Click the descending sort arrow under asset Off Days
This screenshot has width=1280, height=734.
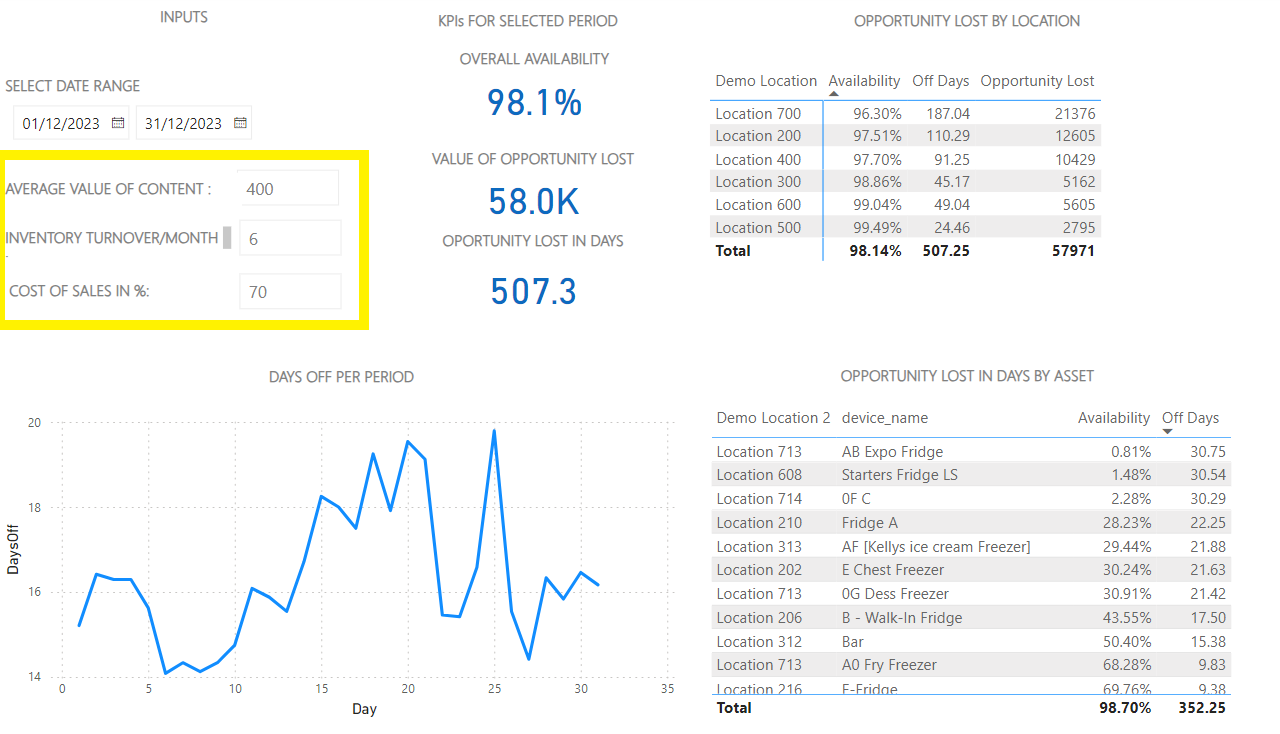(x=1167, y=431)
